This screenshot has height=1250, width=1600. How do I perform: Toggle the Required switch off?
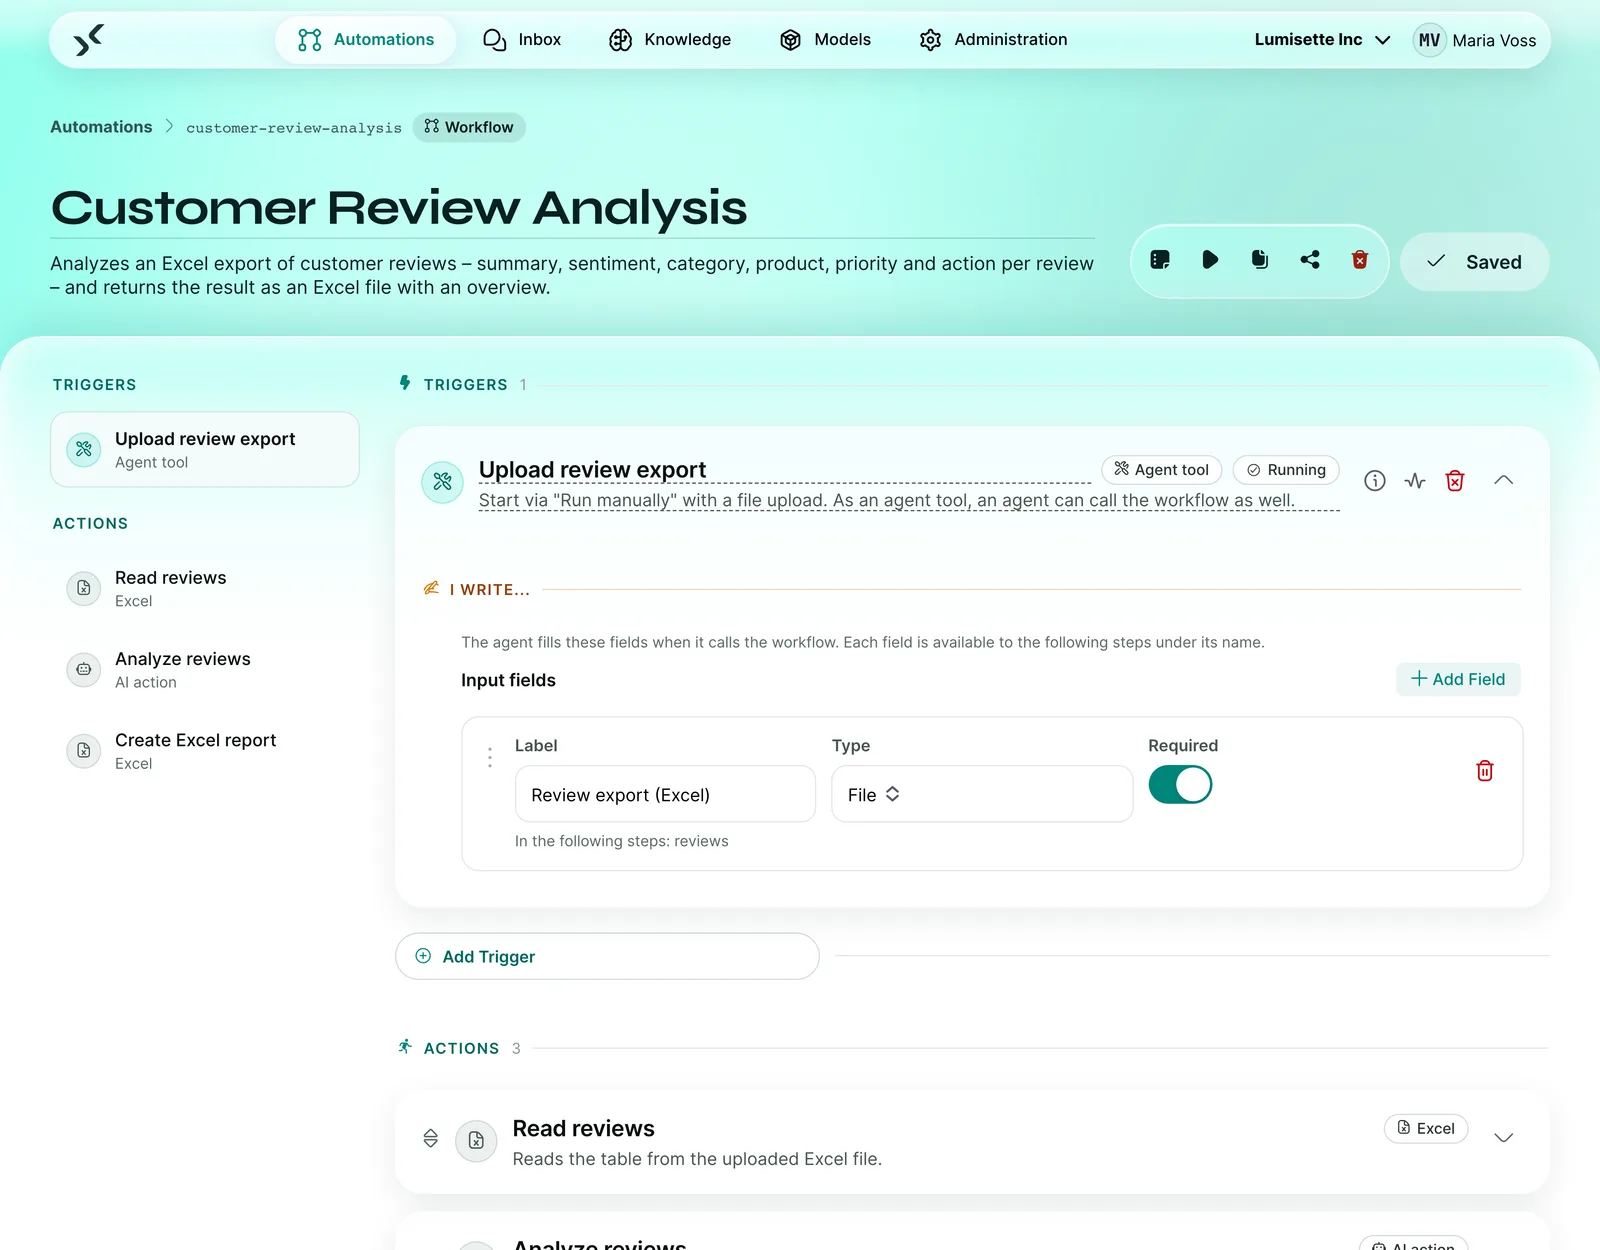click(1180, 785)
